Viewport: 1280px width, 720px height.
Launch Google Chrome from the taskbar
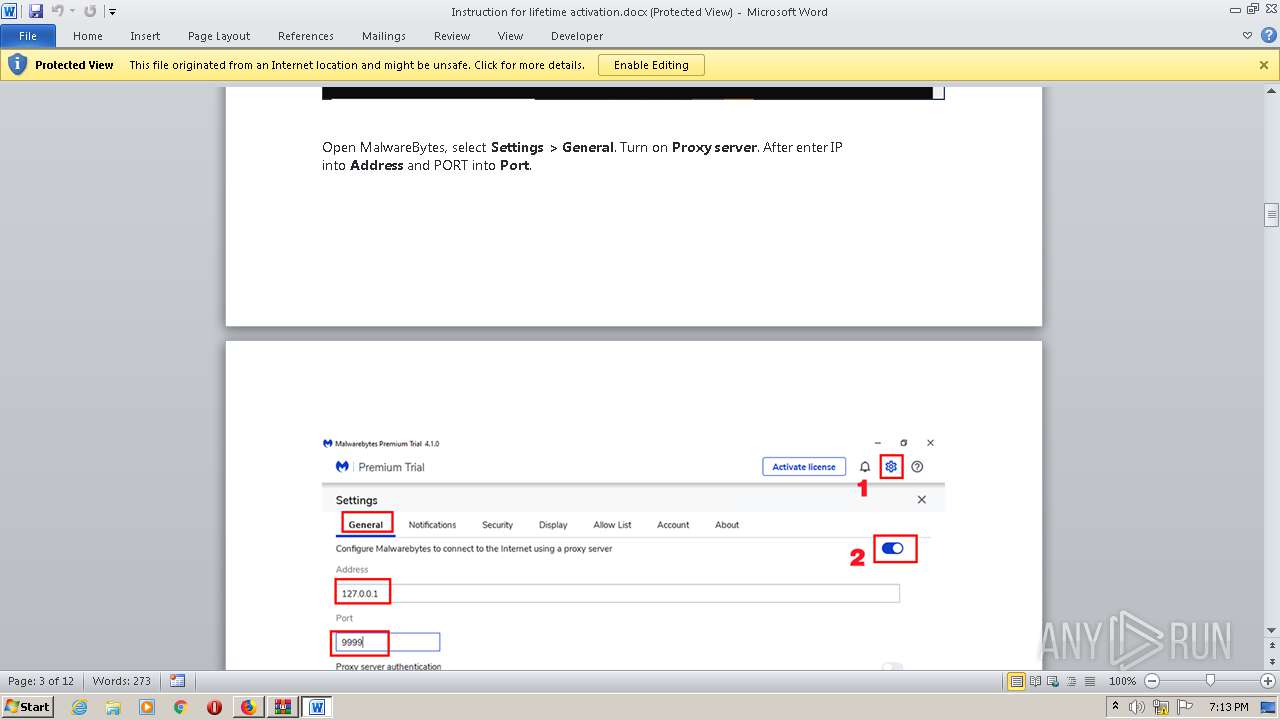point(181,707)
